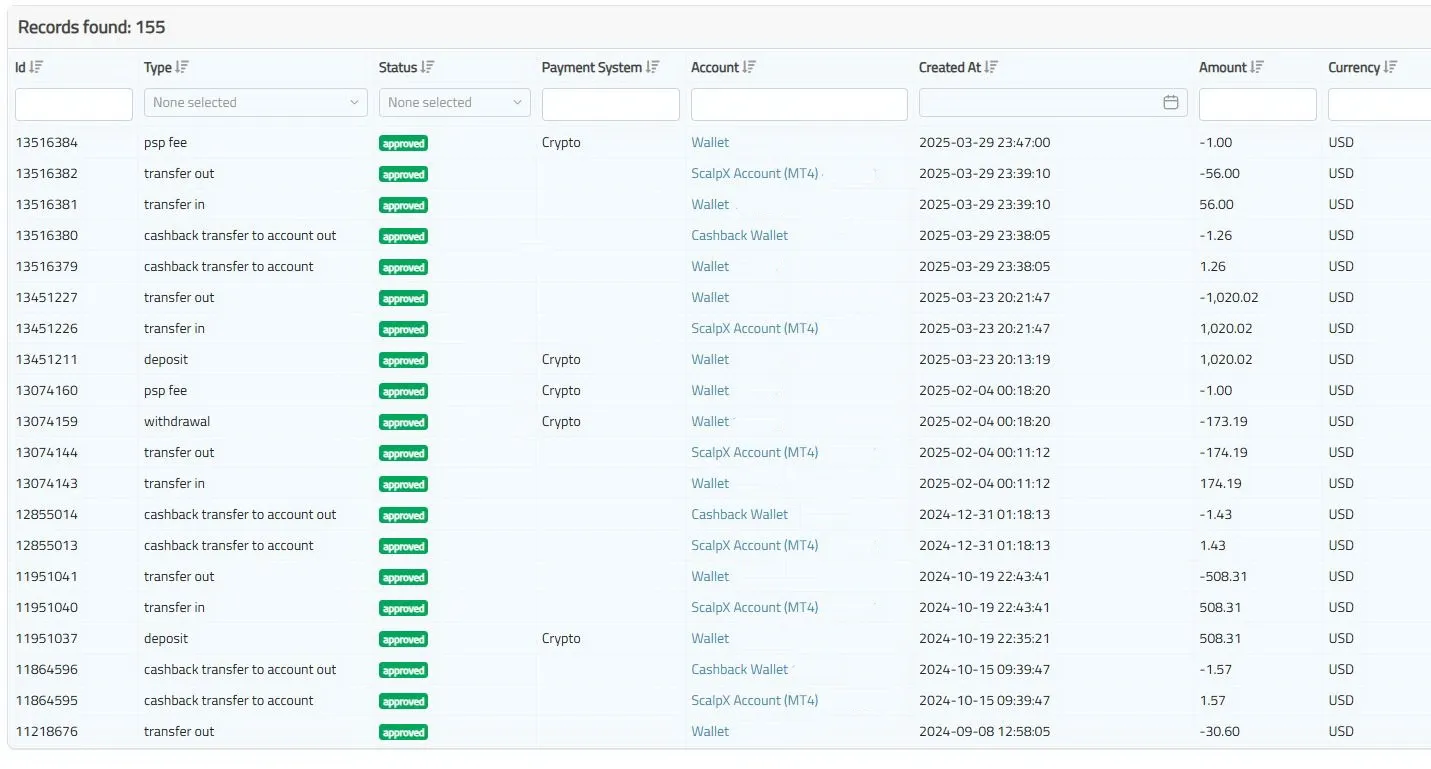Select Id cell 11951041
The width and height of the screenshot is (1431, 769).
tap(46, 576)
